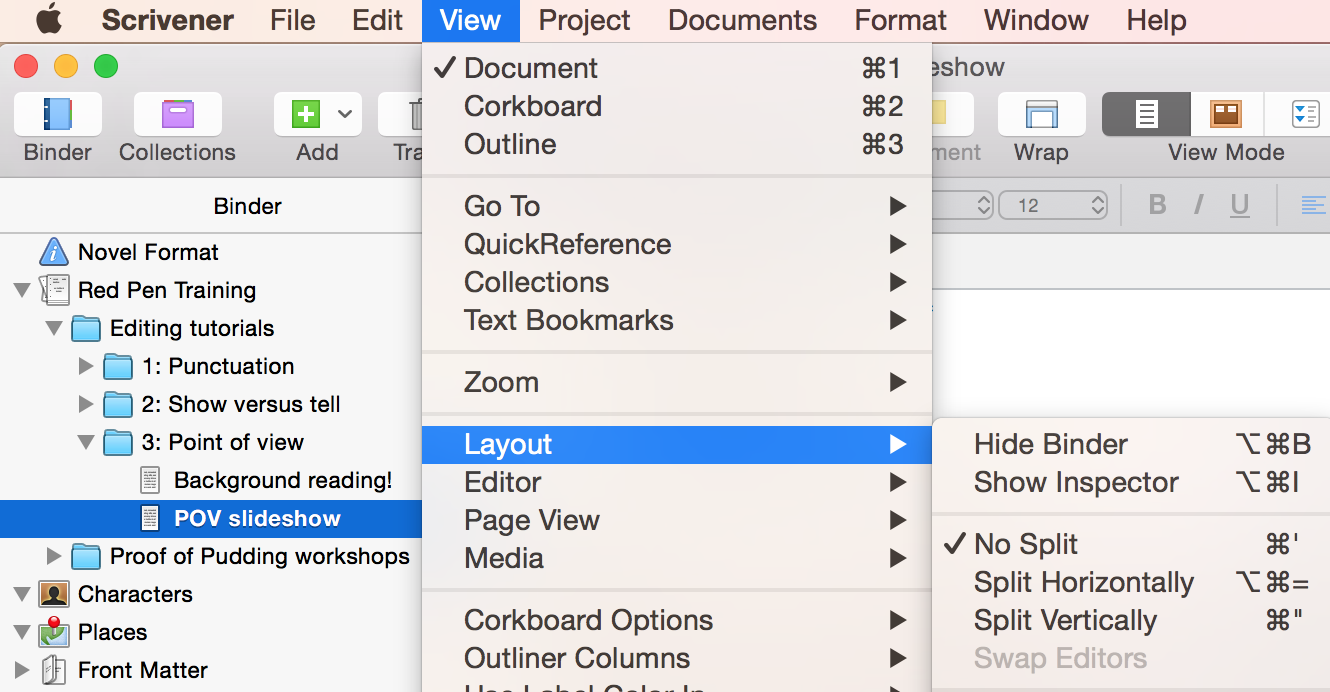The image size is (1330, 692).
Task: Open the Scrivener application menu
Action: 168,20
